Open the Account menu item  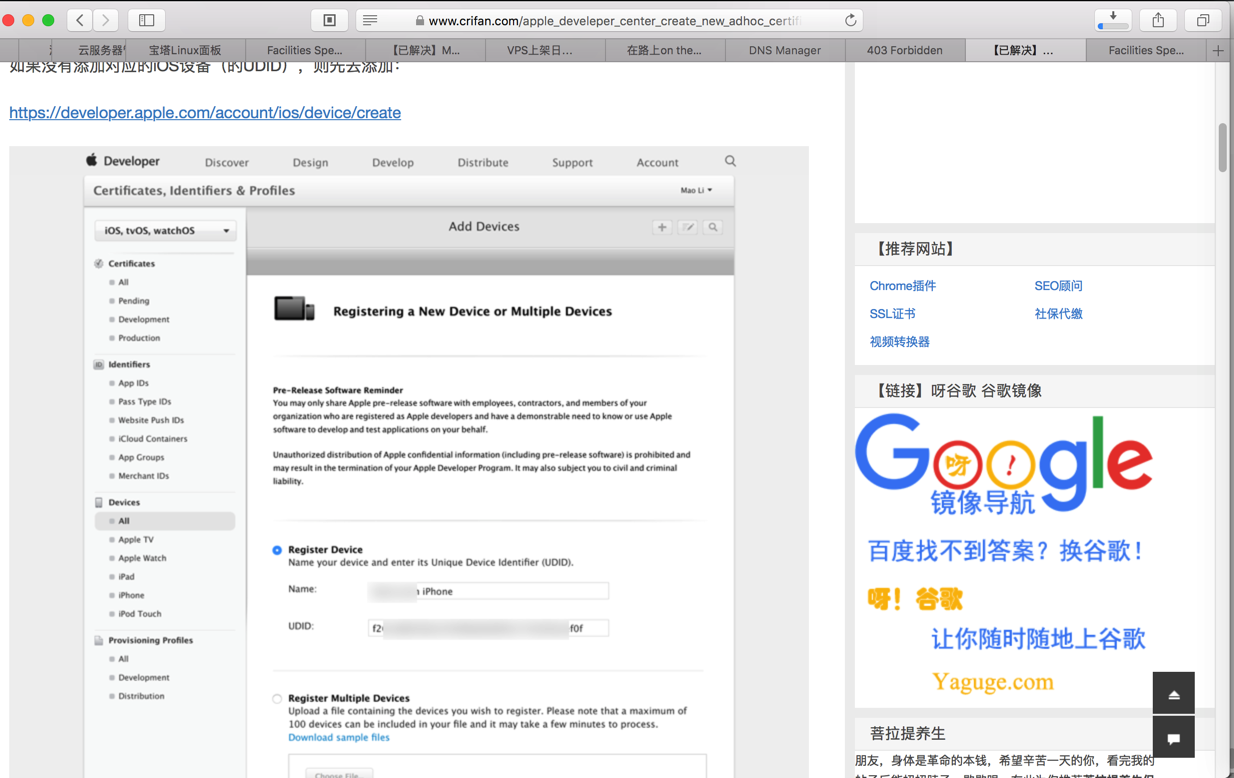[x=657, y=162]
